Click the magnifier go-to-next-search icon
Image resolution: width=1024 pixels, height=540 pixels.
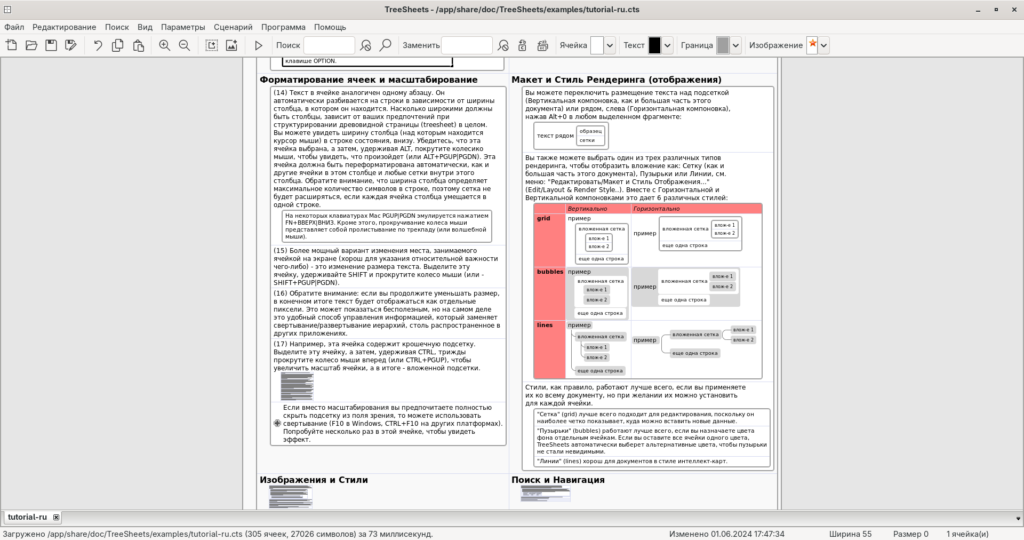(385, 45)
